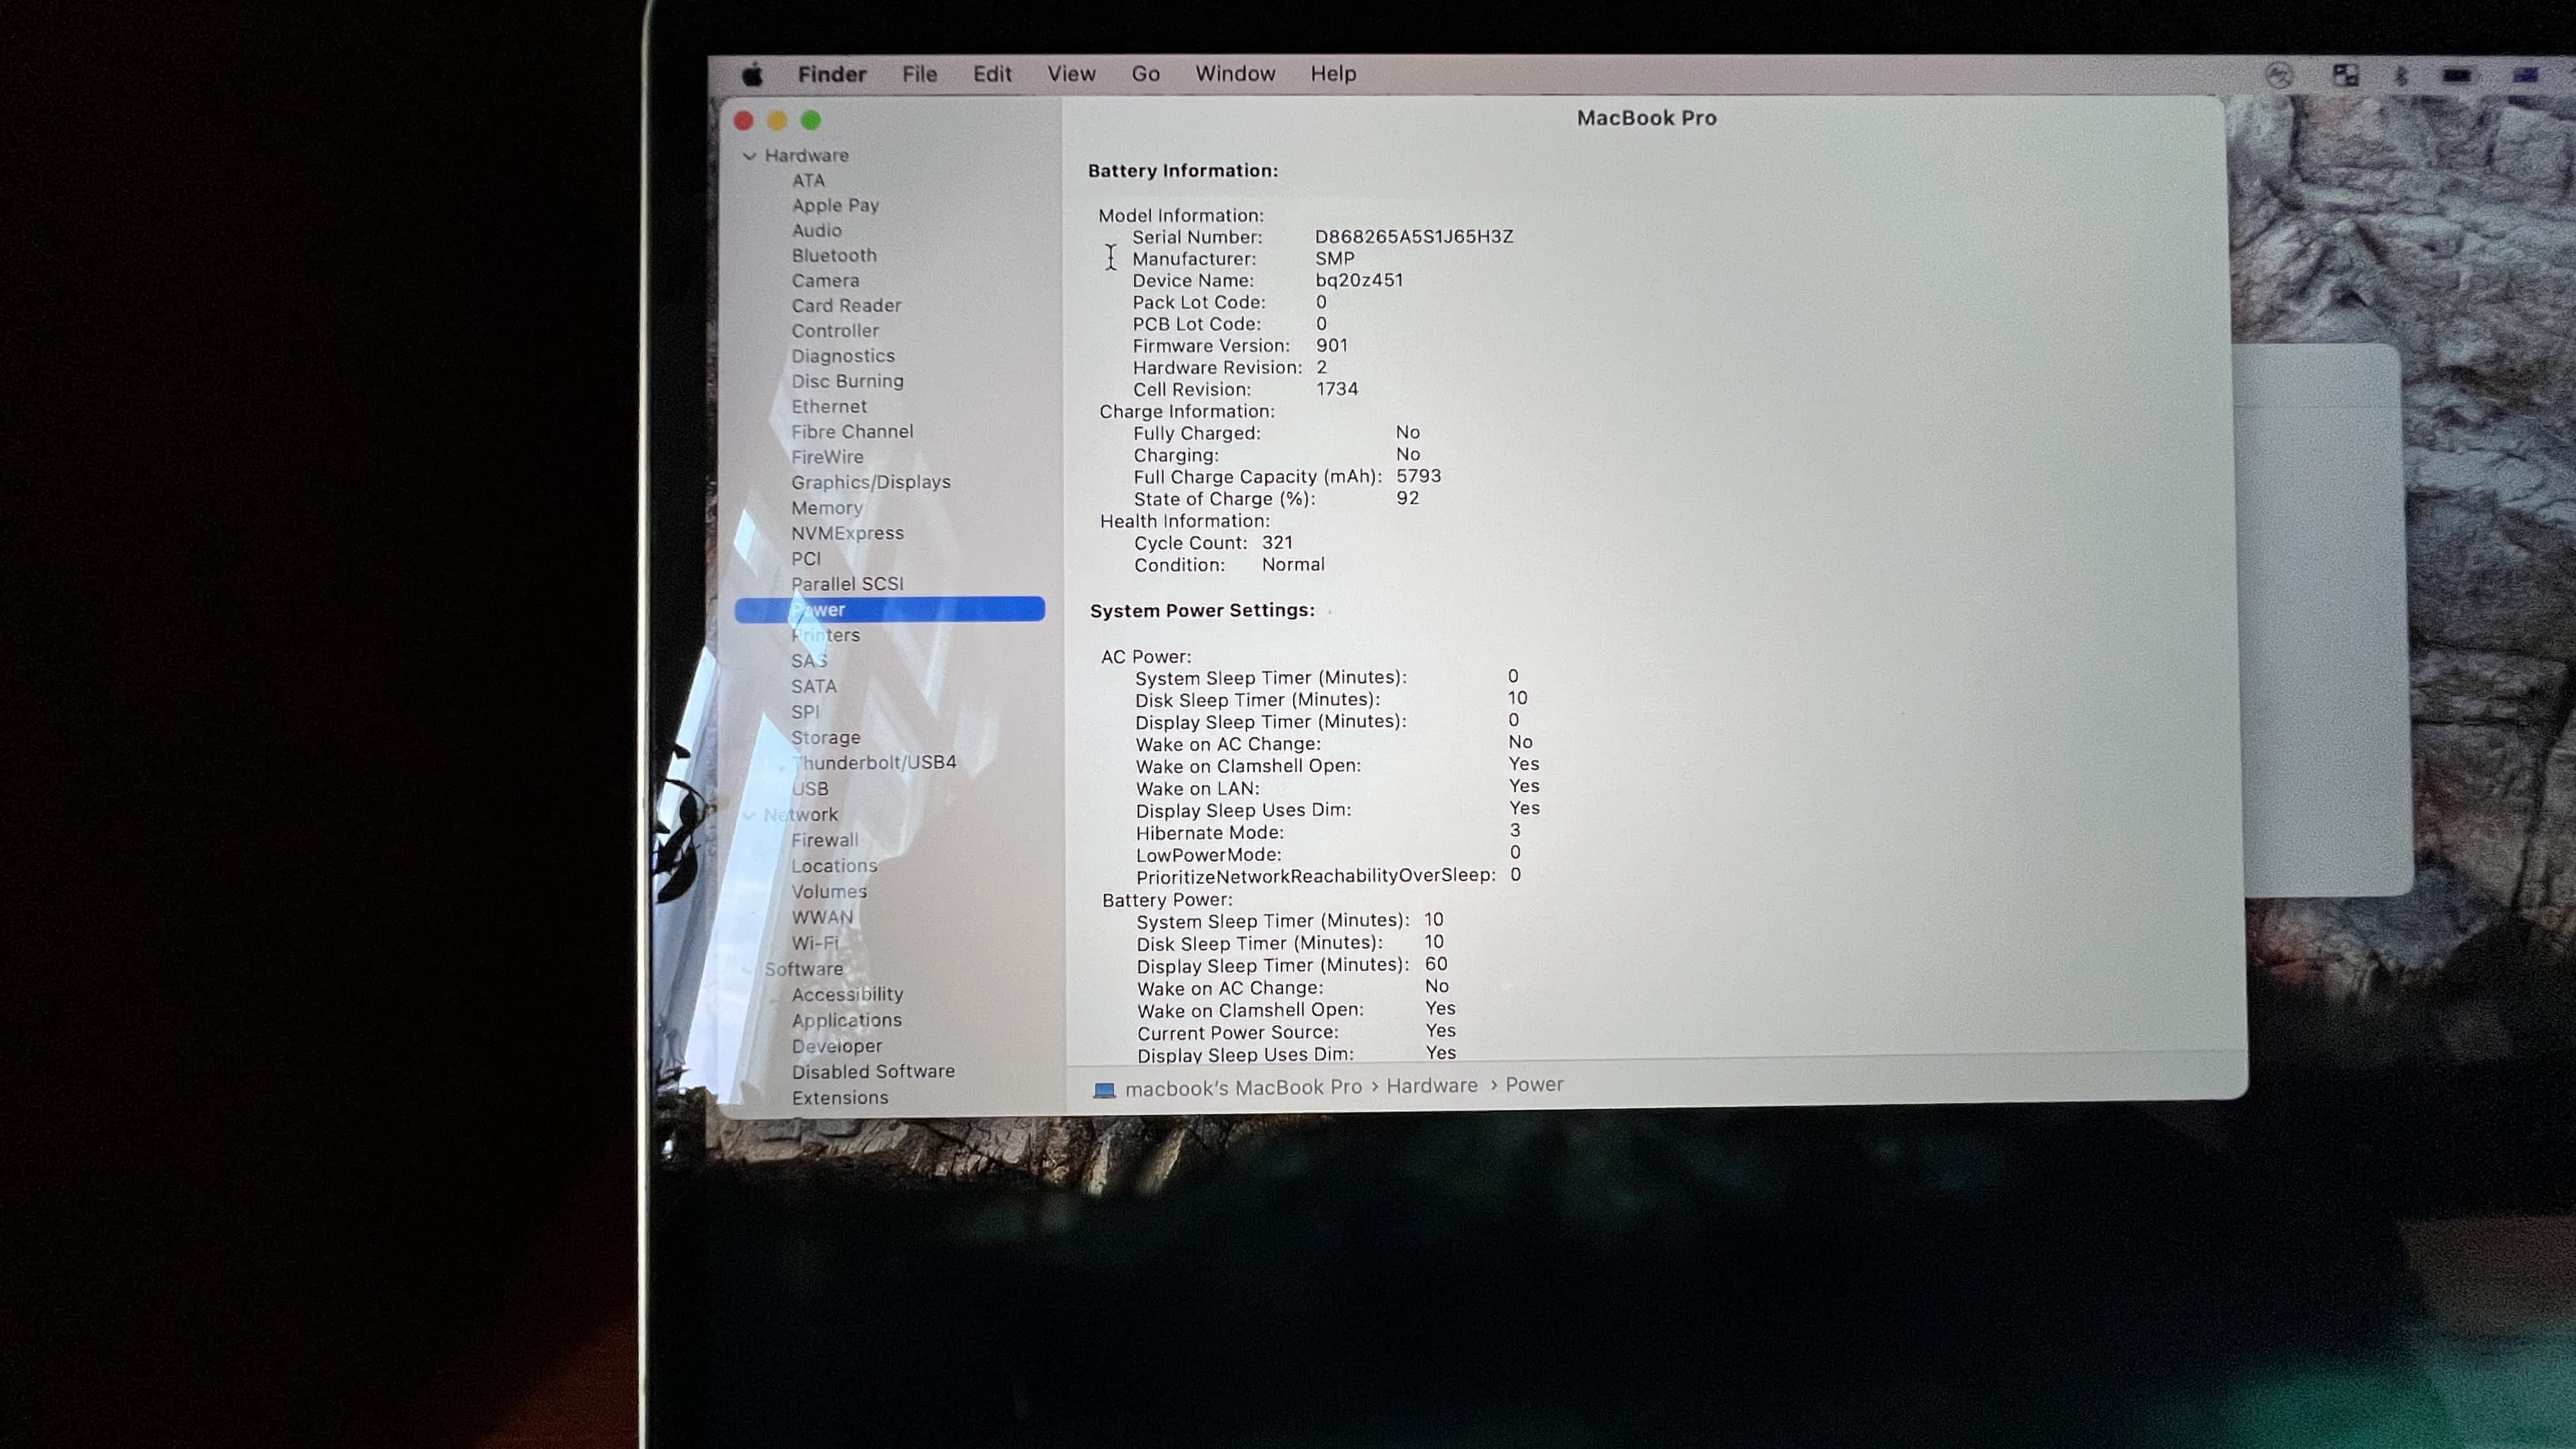The height and width of the screenshot is (1449, 2576).
Task: Click the laptop icon in path bar
Action: 1104,1089
